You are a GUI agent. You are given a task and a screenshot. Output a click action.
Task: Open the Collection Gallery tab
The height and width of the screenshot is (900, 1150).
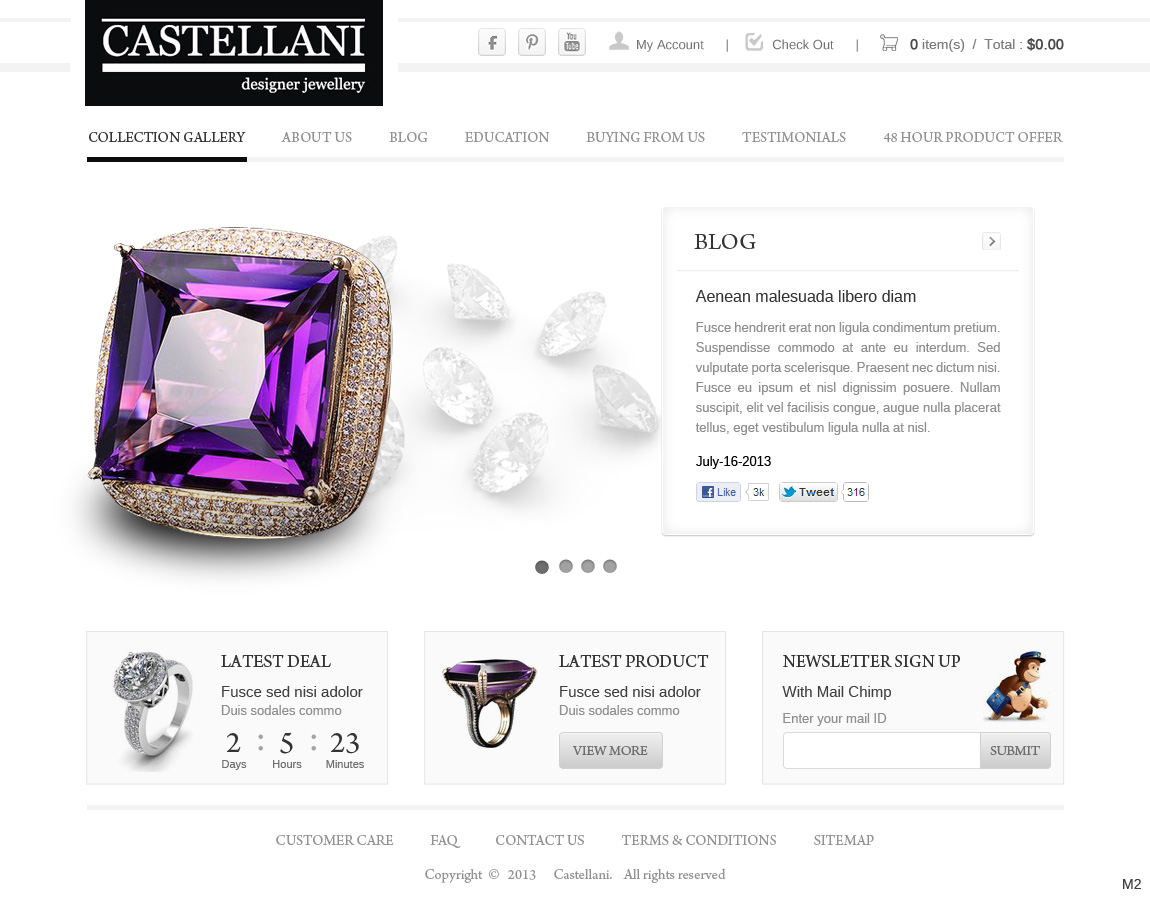click(166, 137)
